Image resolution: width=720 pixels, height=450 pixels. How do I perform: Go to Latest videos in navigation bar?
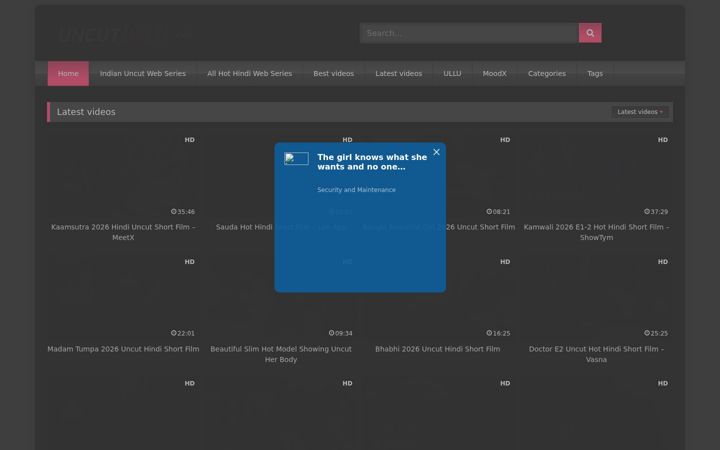point(399,73)
